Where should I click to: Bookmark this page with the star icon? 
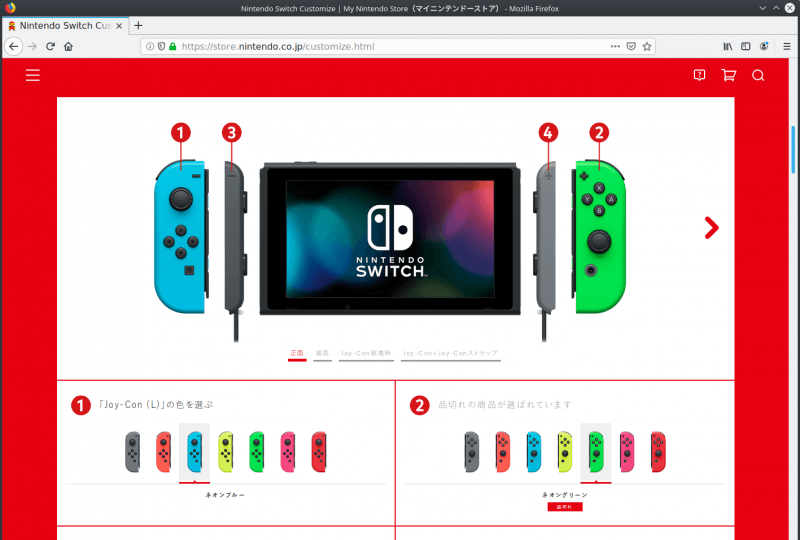pos(647,46)
